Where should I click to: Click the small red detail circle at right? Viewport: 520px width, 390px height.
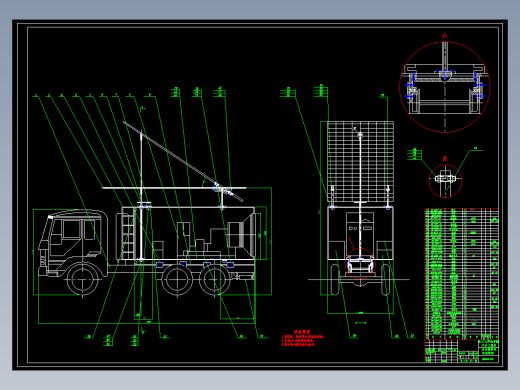coord(445,181)
